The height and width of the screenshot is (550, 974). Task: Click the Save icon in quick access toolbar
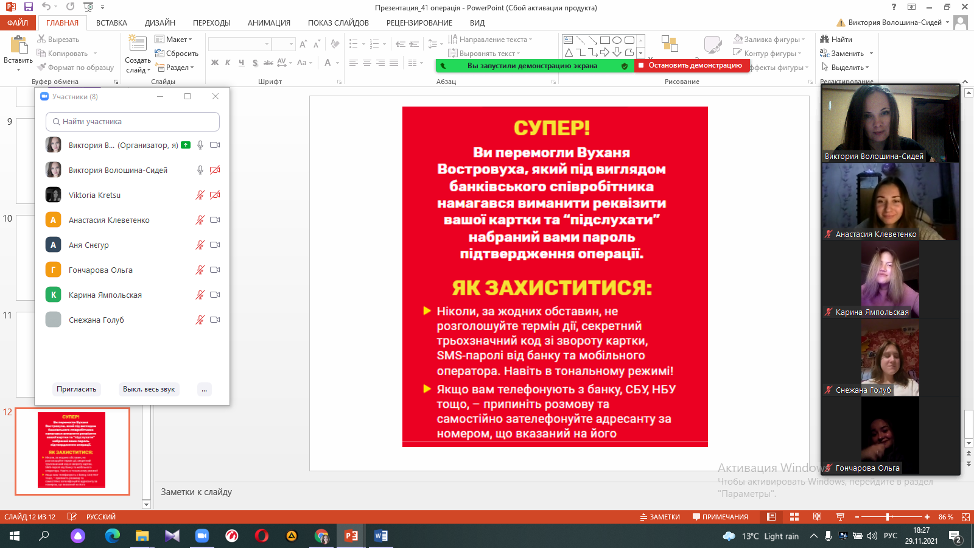[27, 7]
